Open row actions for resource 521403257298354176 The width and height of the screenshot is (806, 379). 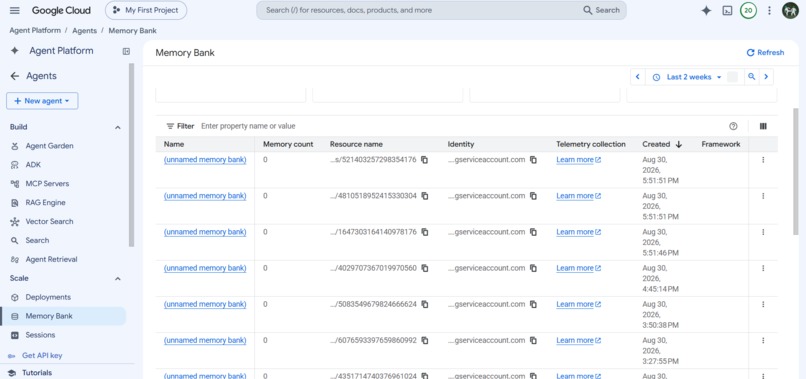coord(763,160)
